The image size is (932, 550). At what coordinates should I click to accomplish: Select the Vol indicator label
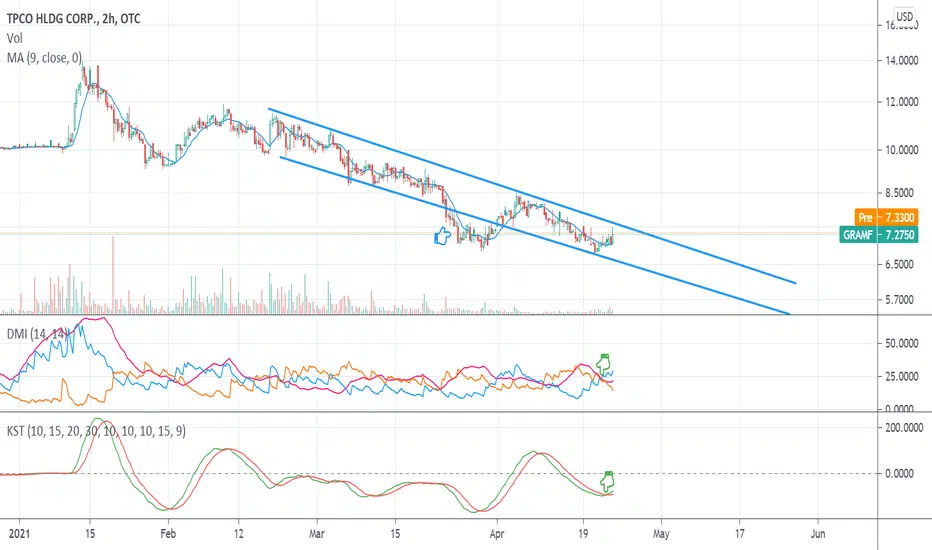click(x=14, y=39)
